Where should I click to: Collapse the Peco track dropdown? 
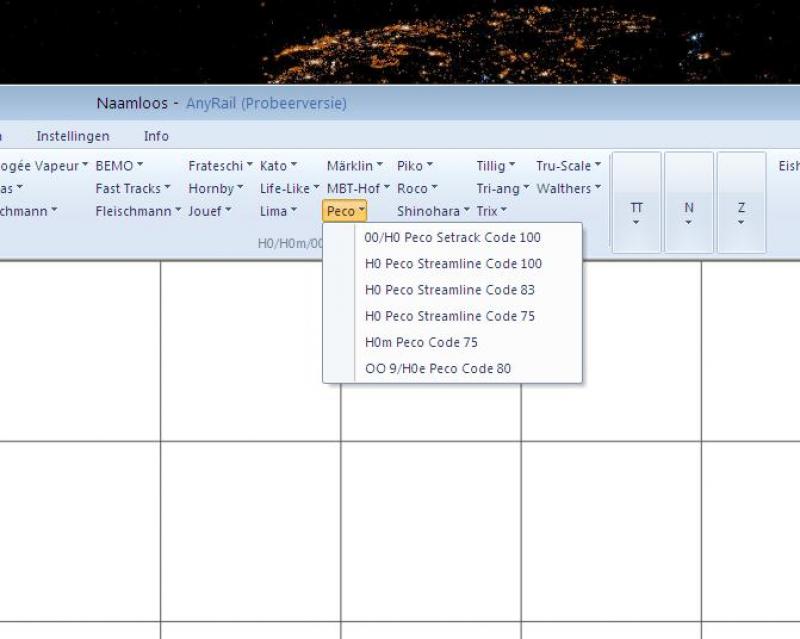(x=345, y=211)
